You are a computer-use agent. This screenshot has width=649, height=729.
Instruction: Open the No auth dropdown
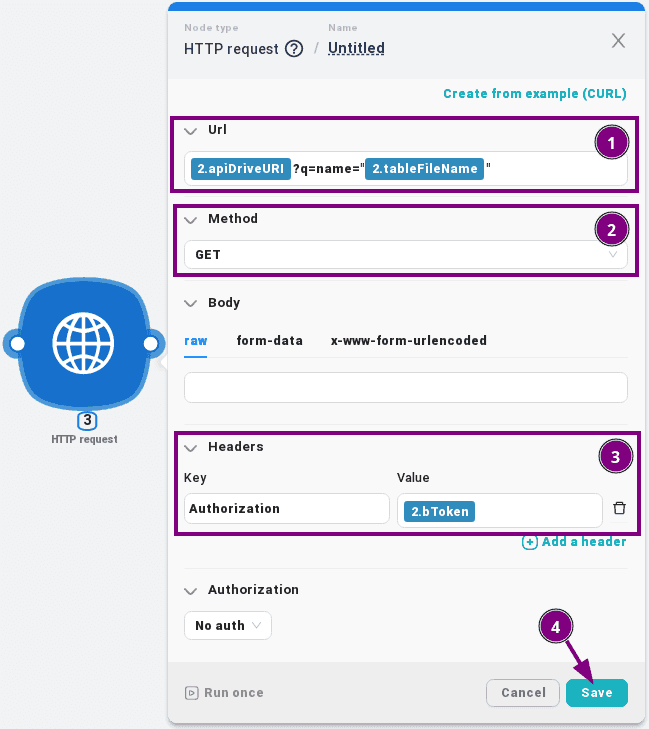[x=227, y=626]
